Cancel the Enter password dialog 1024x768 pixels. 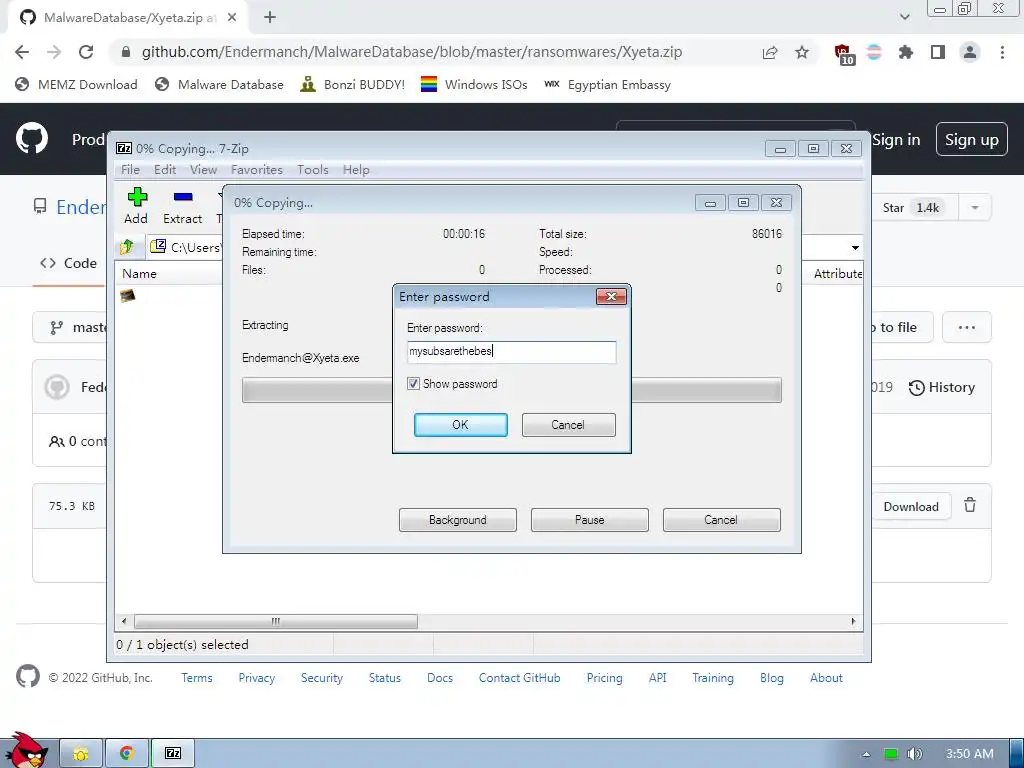pos(568,424)
